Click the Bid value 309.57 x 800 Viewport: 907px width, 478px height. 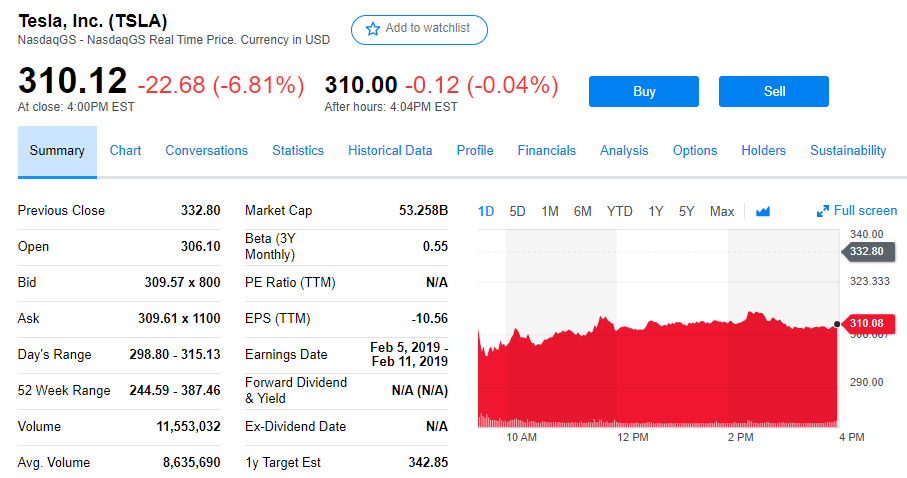pyautogui.click(x=182, y=282)
